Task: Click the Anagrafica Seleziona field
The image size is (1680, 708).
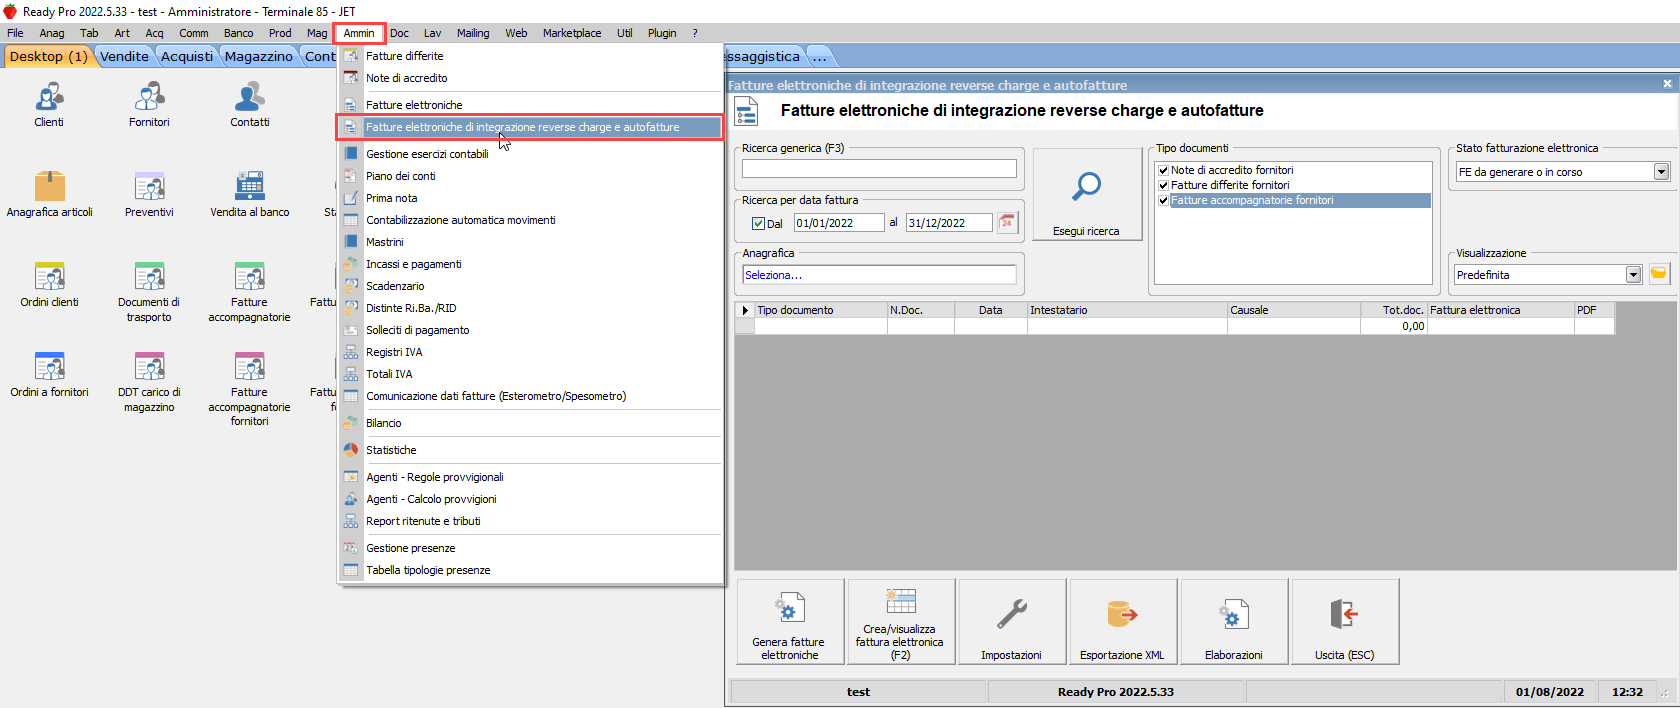Action: tap(879, 275)
